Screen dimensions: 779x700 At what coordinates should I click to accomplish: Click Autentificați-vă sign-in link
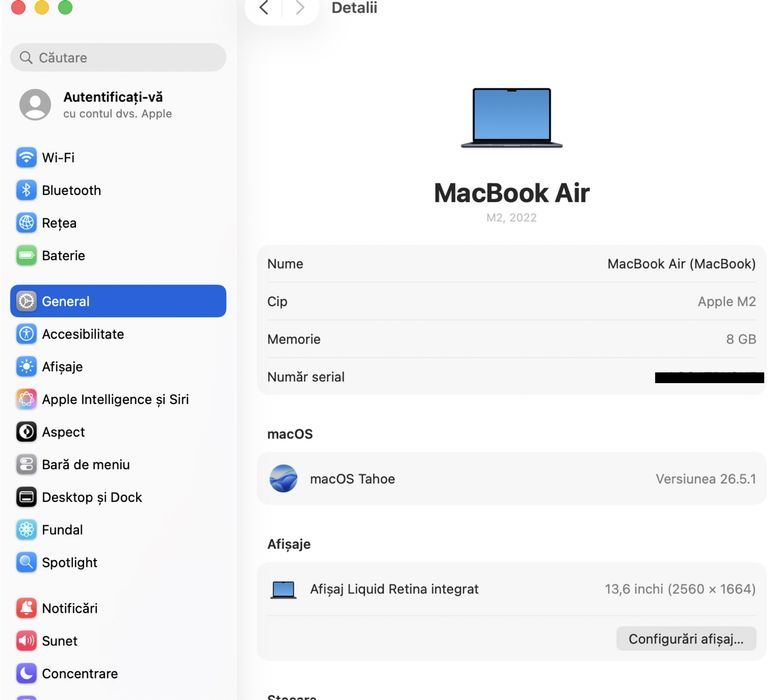click(113, 97)
